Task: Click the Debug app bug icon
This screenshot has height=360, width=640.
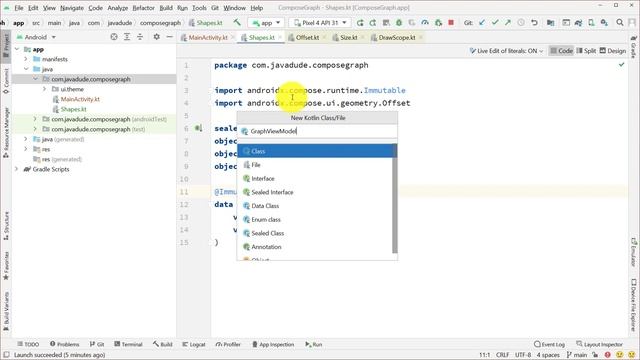Action: click(x=399, y=23)
